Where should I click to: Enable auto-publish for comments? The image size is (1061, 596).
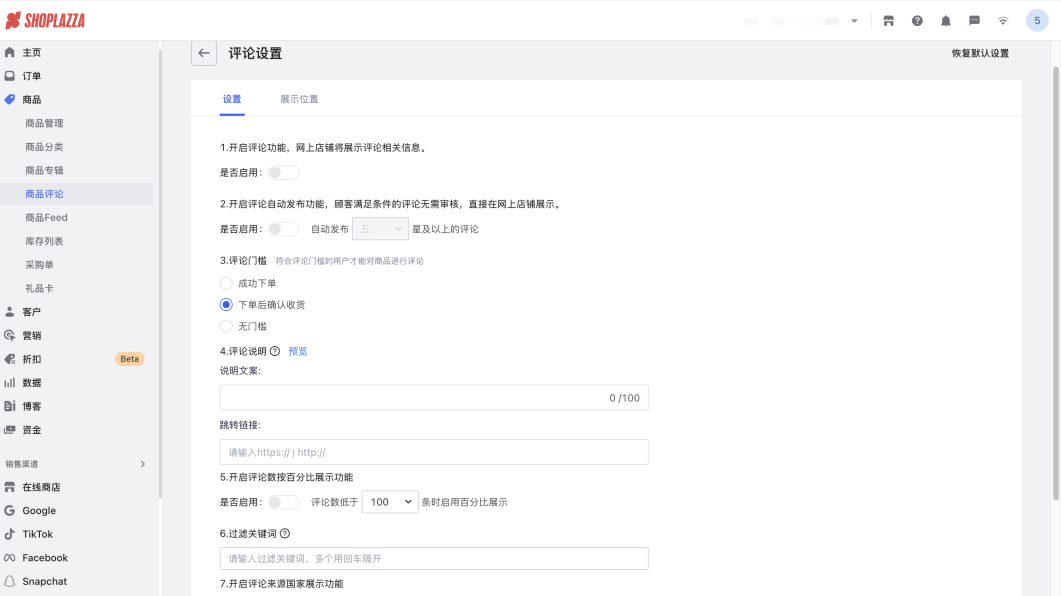point(282,228)
